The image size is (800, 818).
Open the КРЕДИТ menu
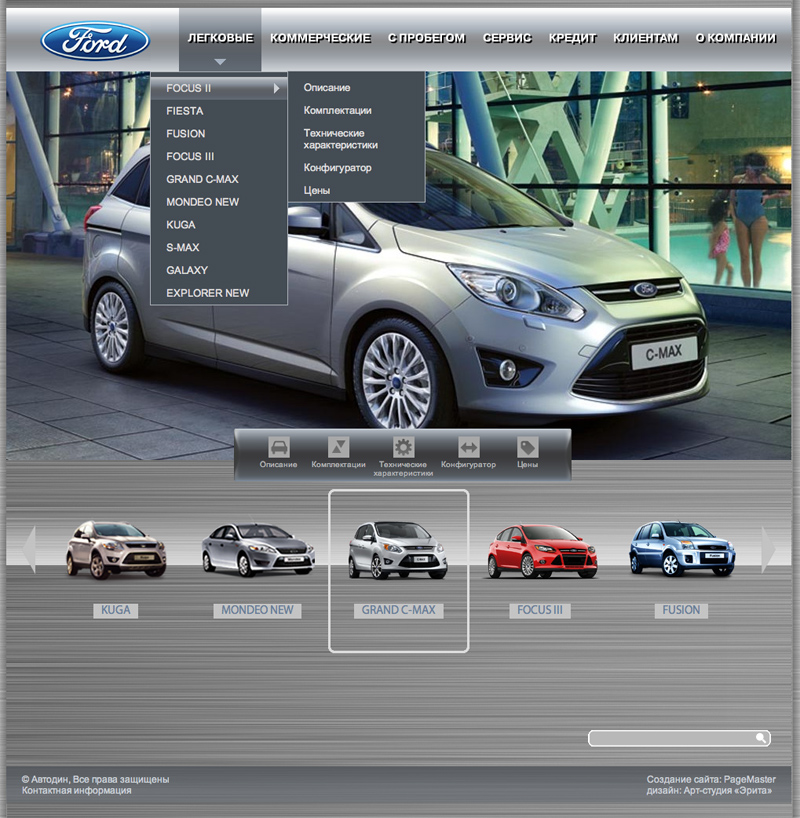pos(572,38)
